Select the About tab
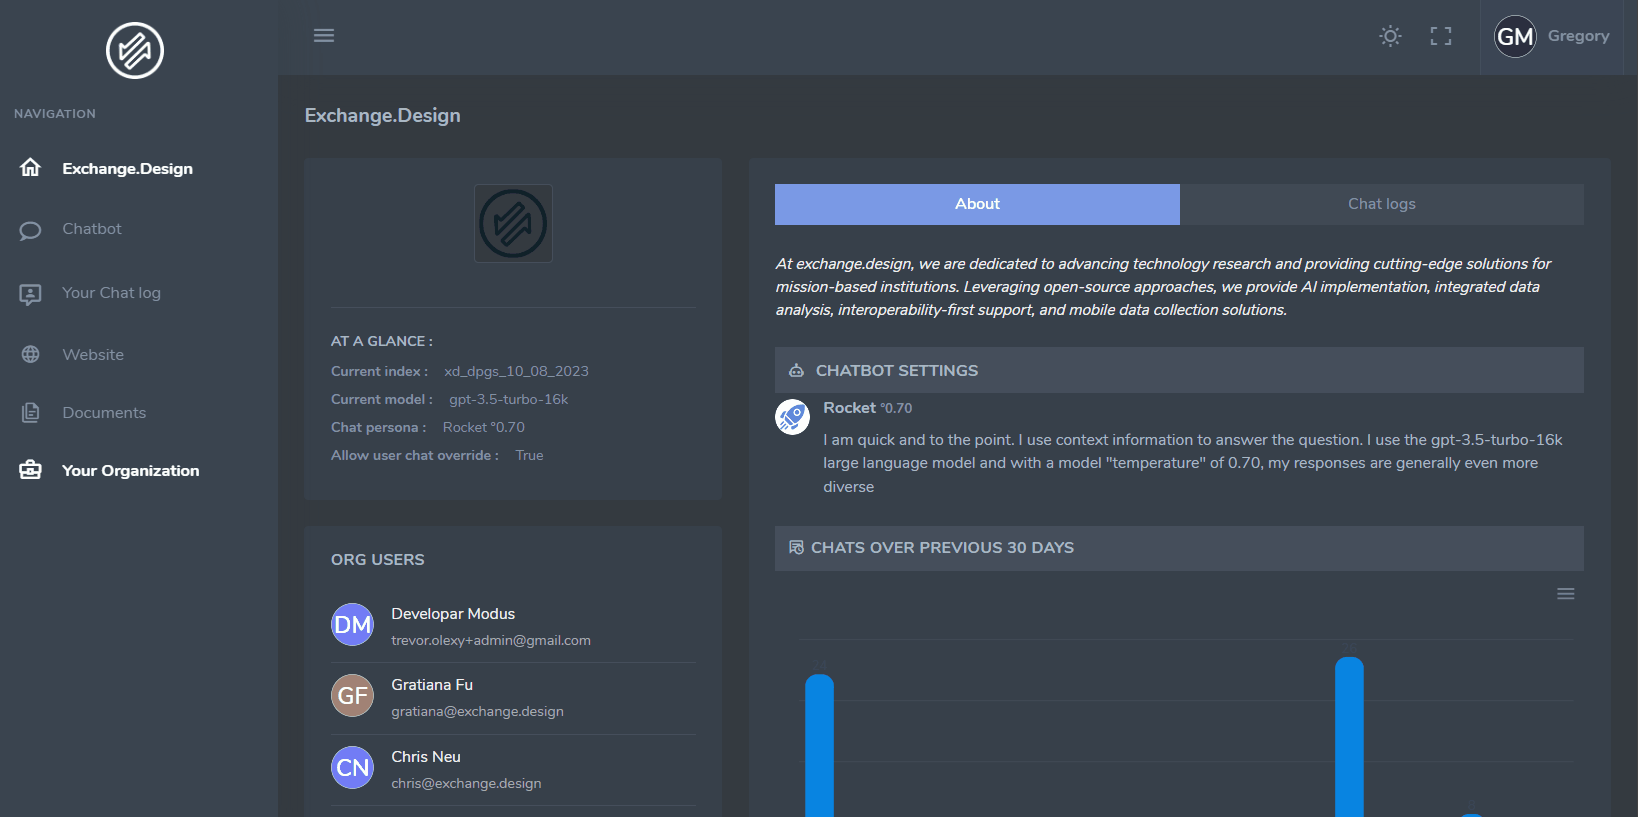Screen dimensions: 1638x817 click(977, 204)
